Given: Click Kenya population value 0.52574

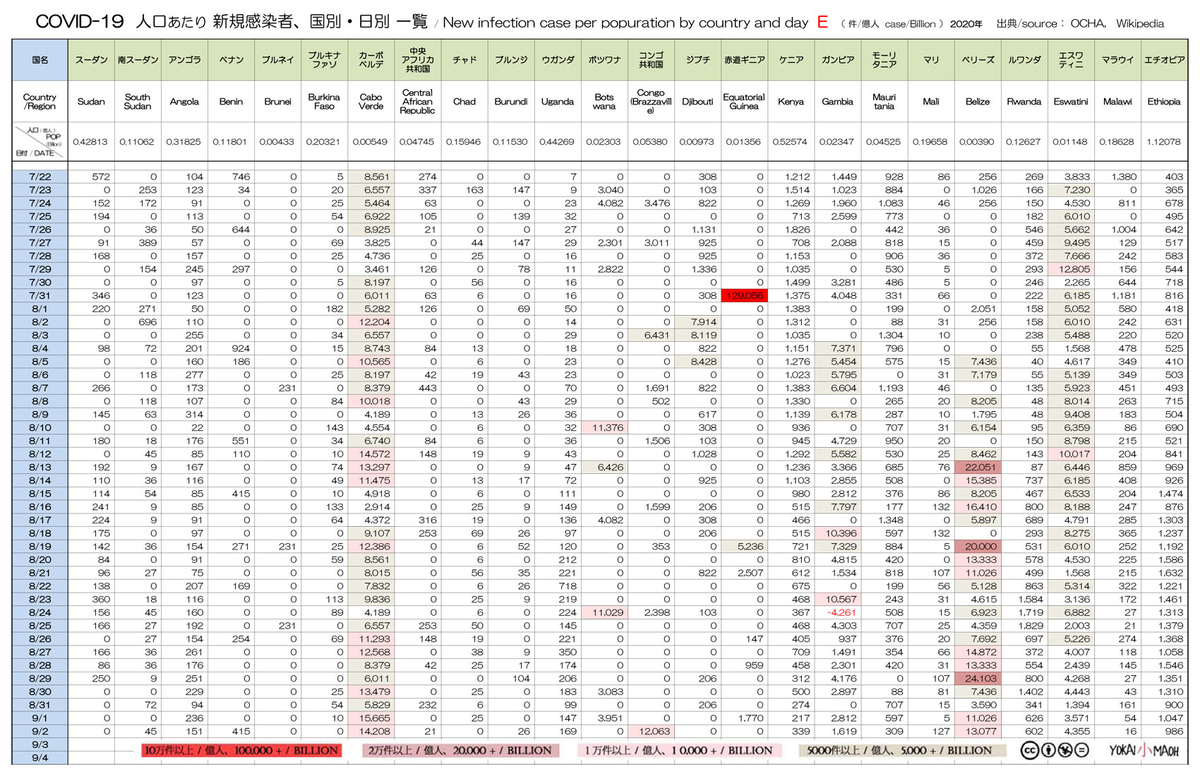Looking at the screenshot, I should (x=791, y=142).
